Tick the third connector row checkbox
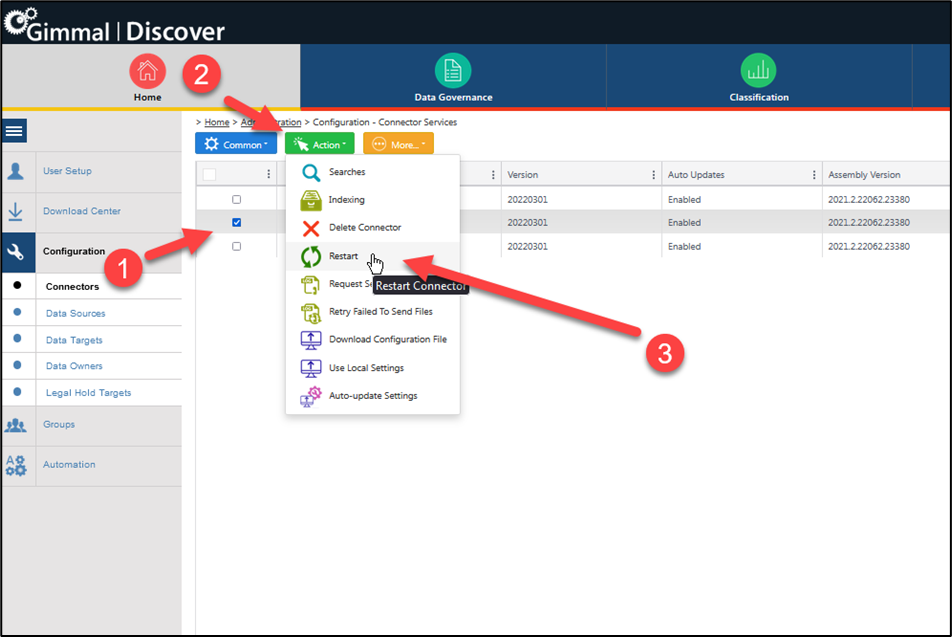The height and width of the screenshot is (637, 952). (x=236, y=246)
